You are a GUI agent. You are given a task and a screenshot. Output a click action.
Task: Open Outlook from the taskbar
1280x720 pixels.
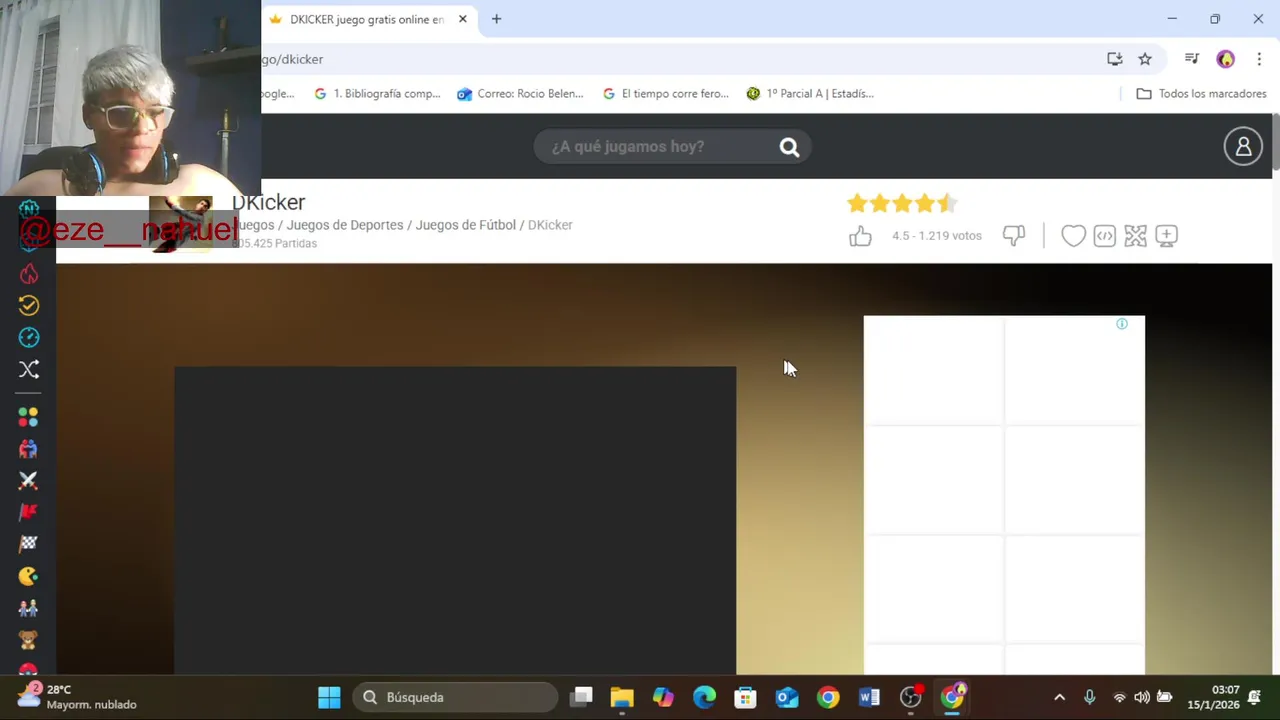click(x=787, y=697)
